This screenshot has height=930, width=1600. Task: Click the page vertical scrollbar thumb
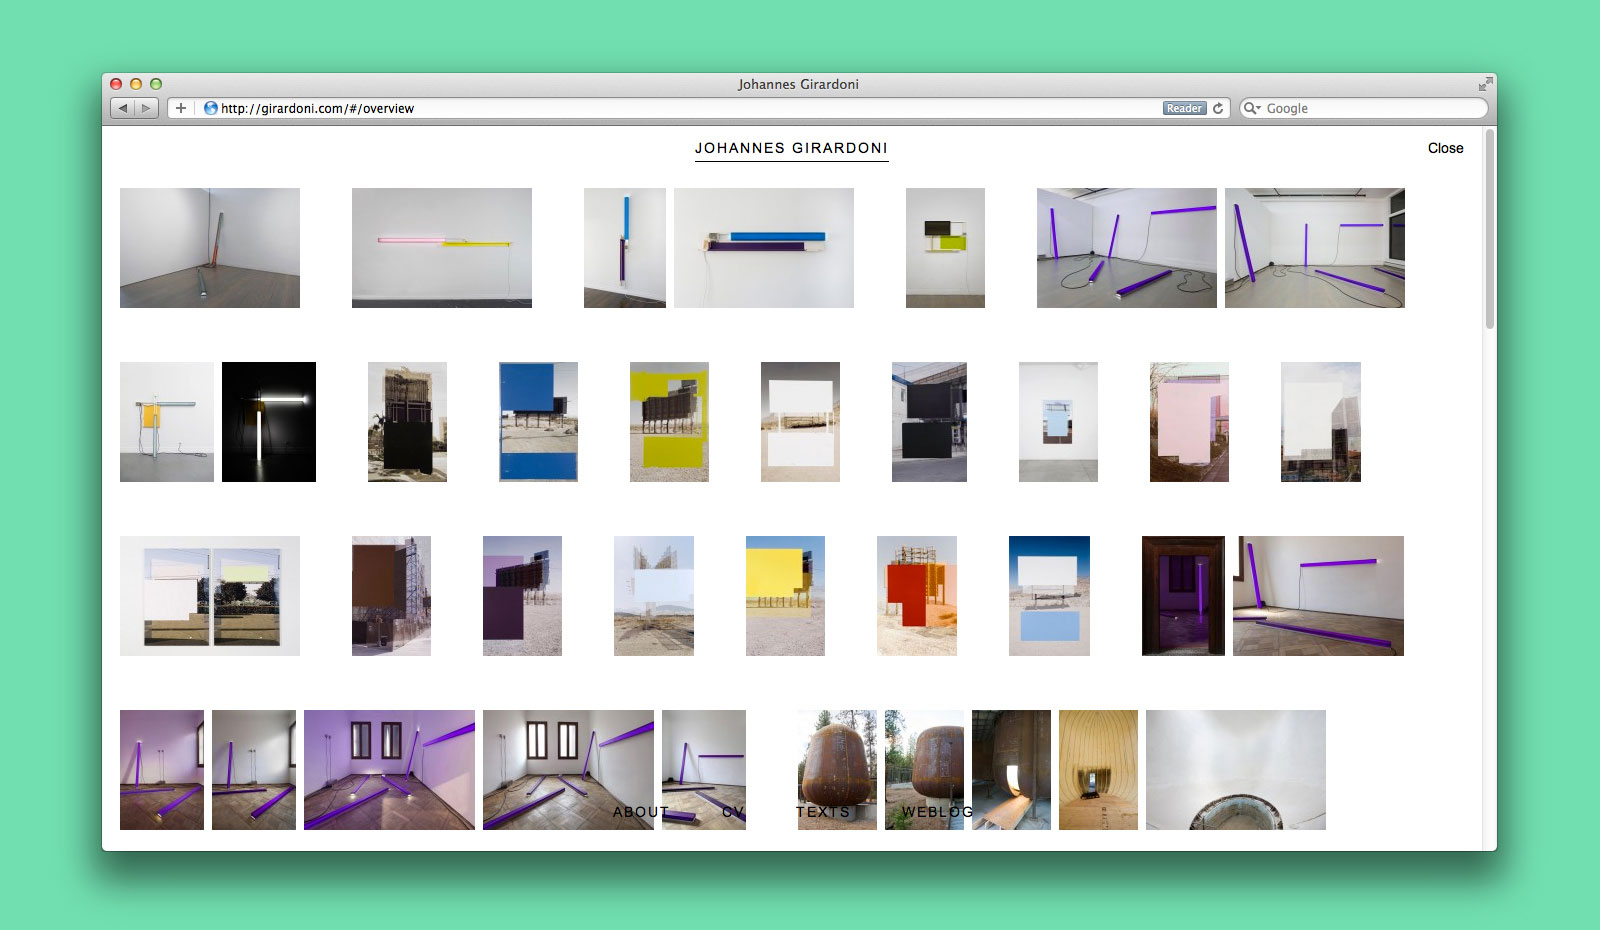[1490, 230]
